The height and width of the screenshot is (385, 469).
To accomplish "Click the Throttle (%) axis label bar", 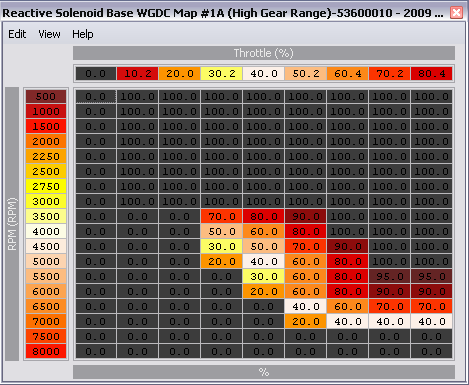I will (x=264, y=53).
